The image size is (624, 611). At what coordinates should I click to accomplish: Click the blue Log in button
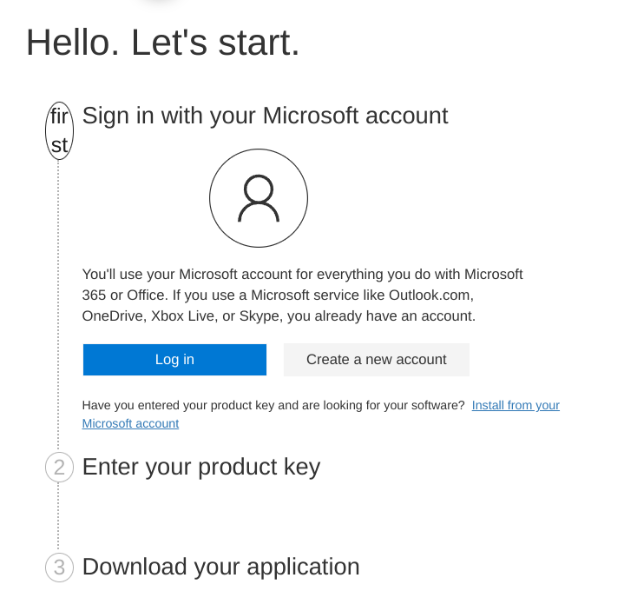[174, 360]
